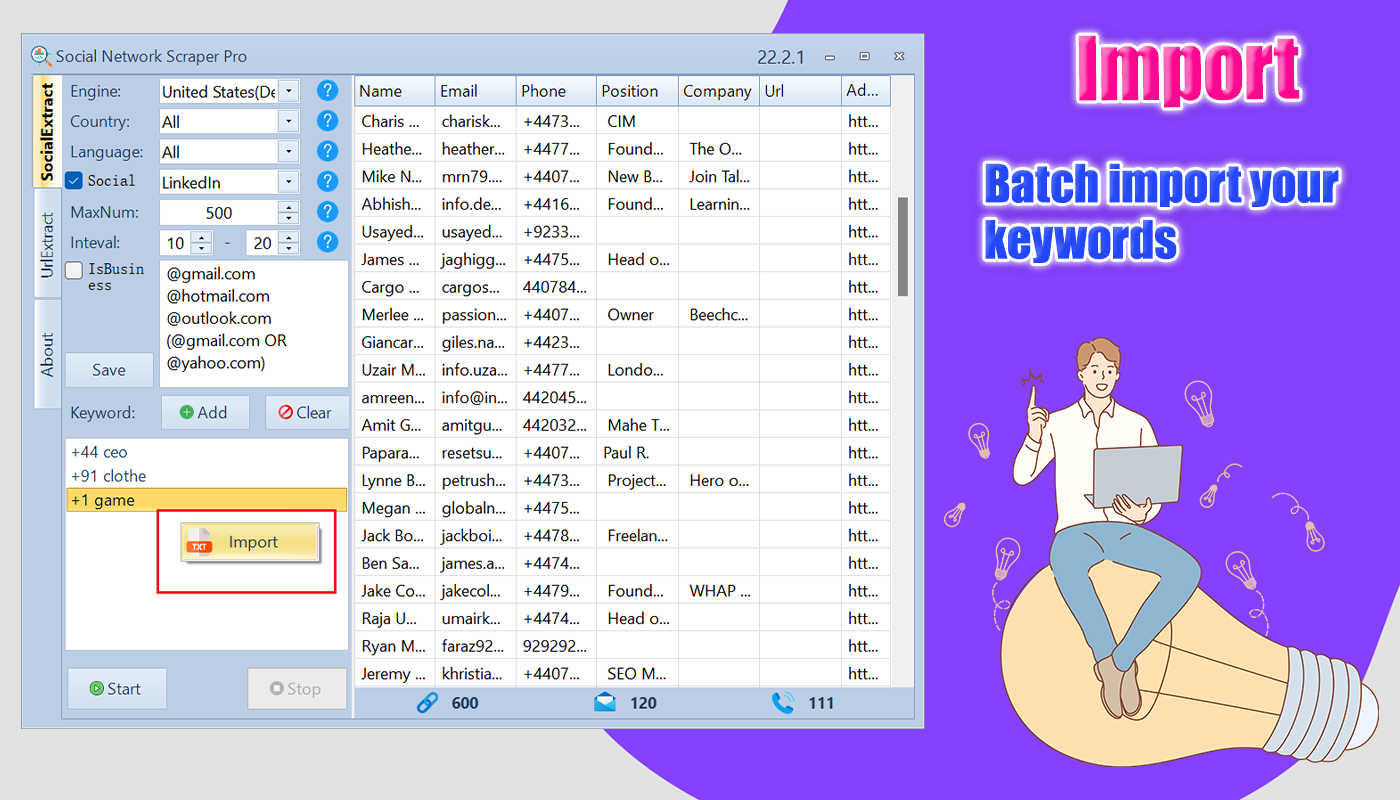Open help for the MaxNum setting

point(327,212)
